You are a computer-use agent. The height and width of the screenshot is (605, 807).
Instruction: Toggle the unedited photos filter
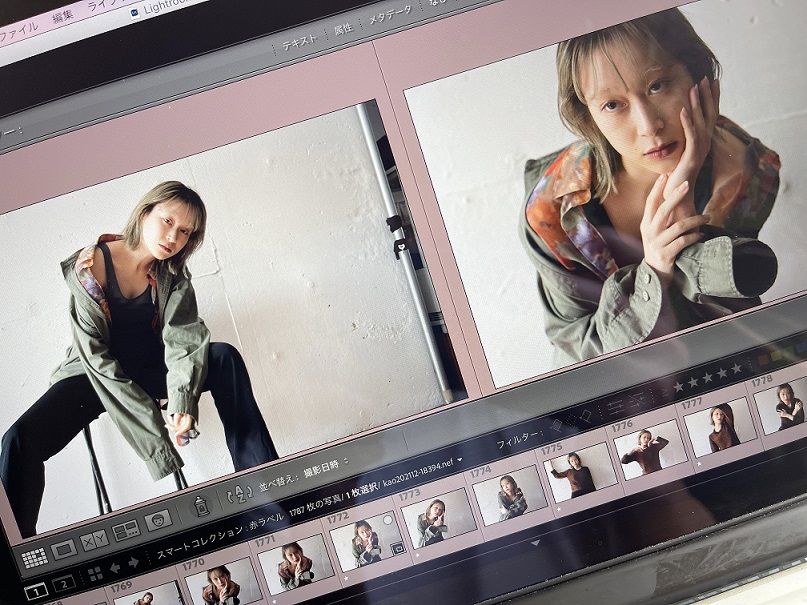(637, 399)
